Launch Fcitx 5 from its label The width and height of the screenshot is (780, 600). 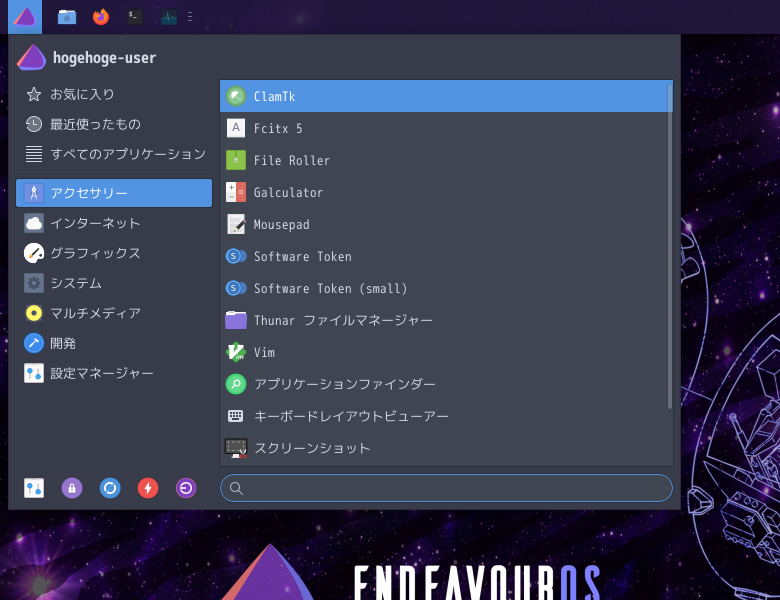(278, 128)
